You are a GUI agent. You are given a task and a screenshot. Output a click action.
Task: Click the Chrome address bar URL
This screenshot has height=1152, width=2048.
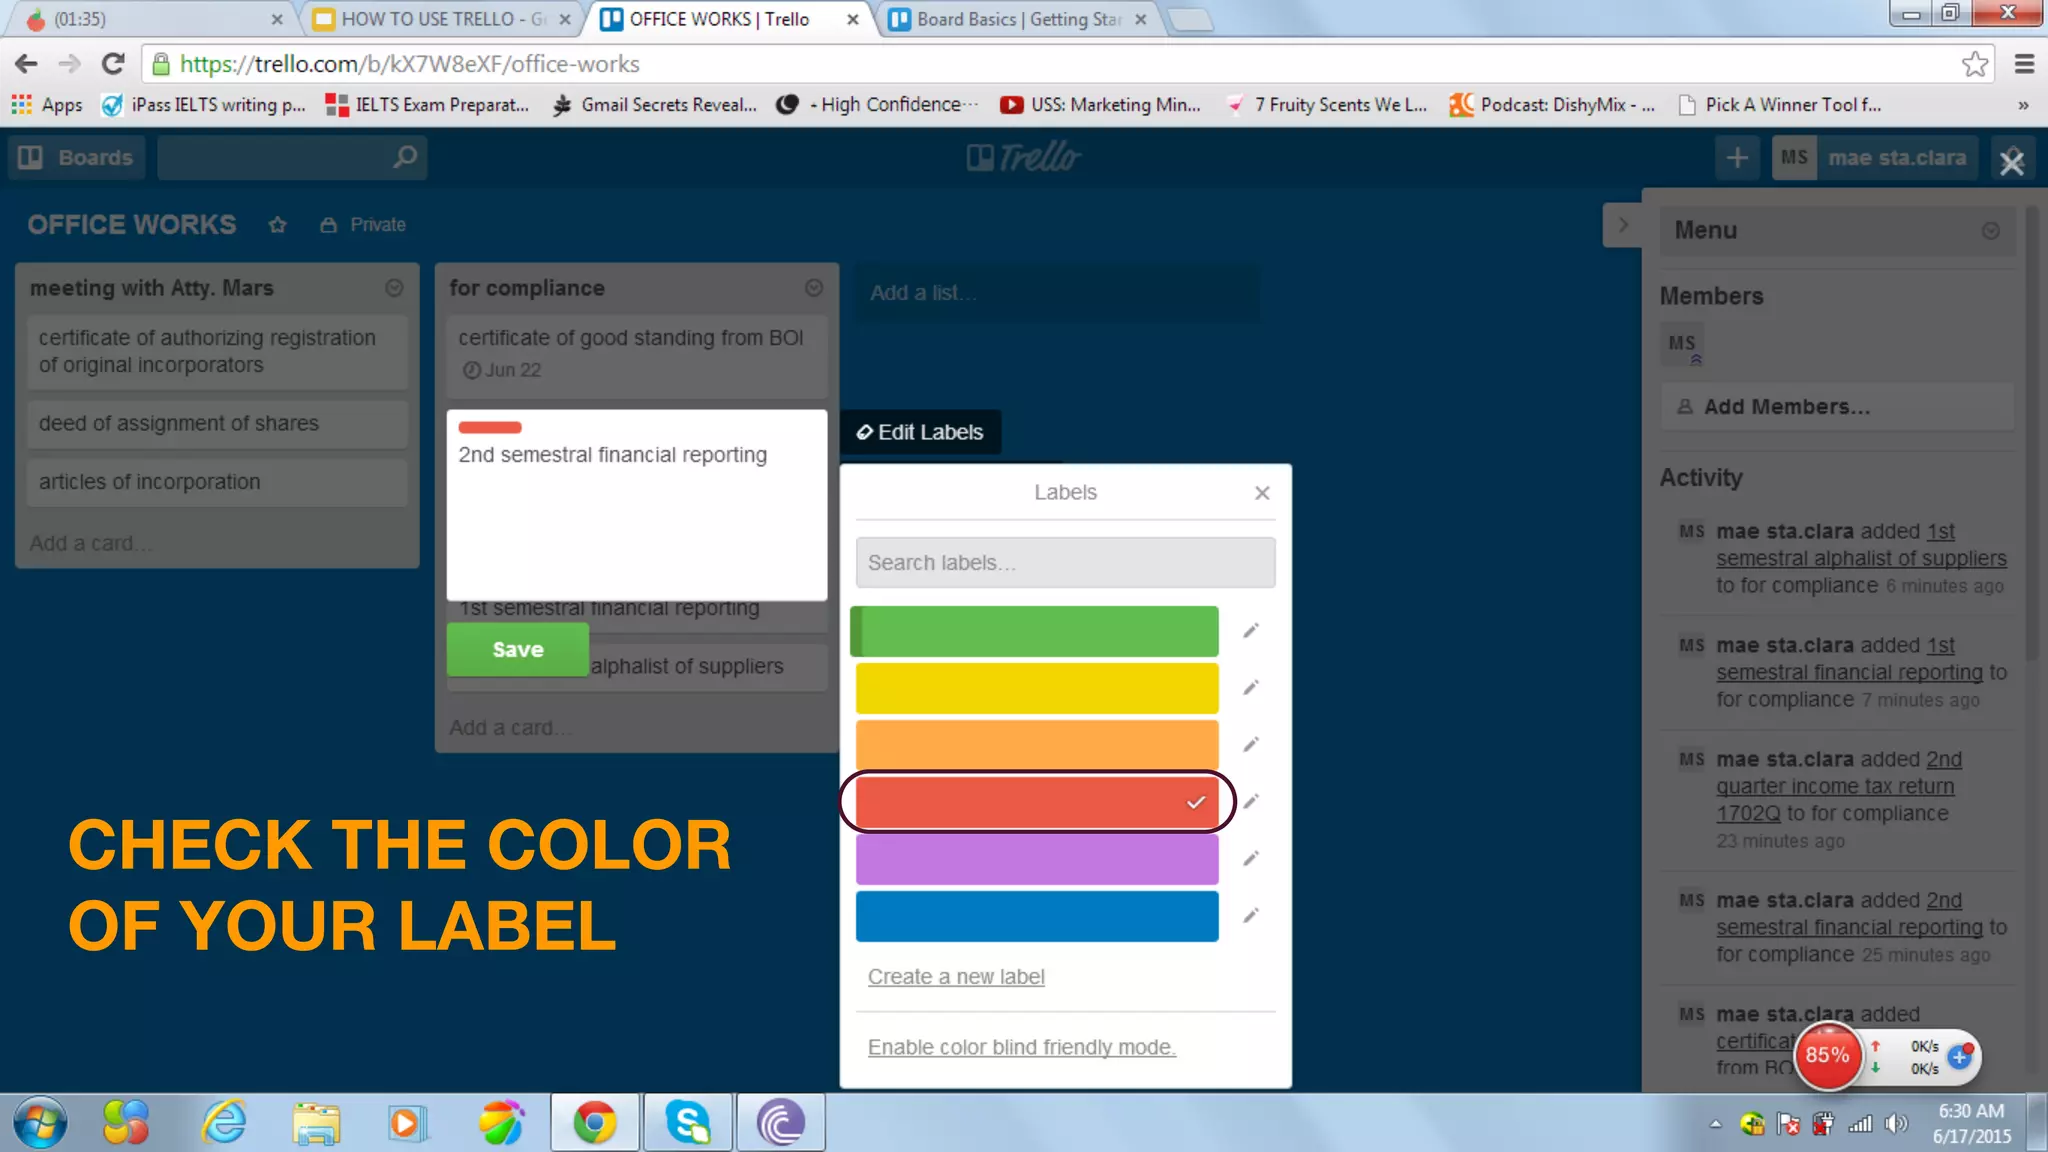click(x=409, y=64)
